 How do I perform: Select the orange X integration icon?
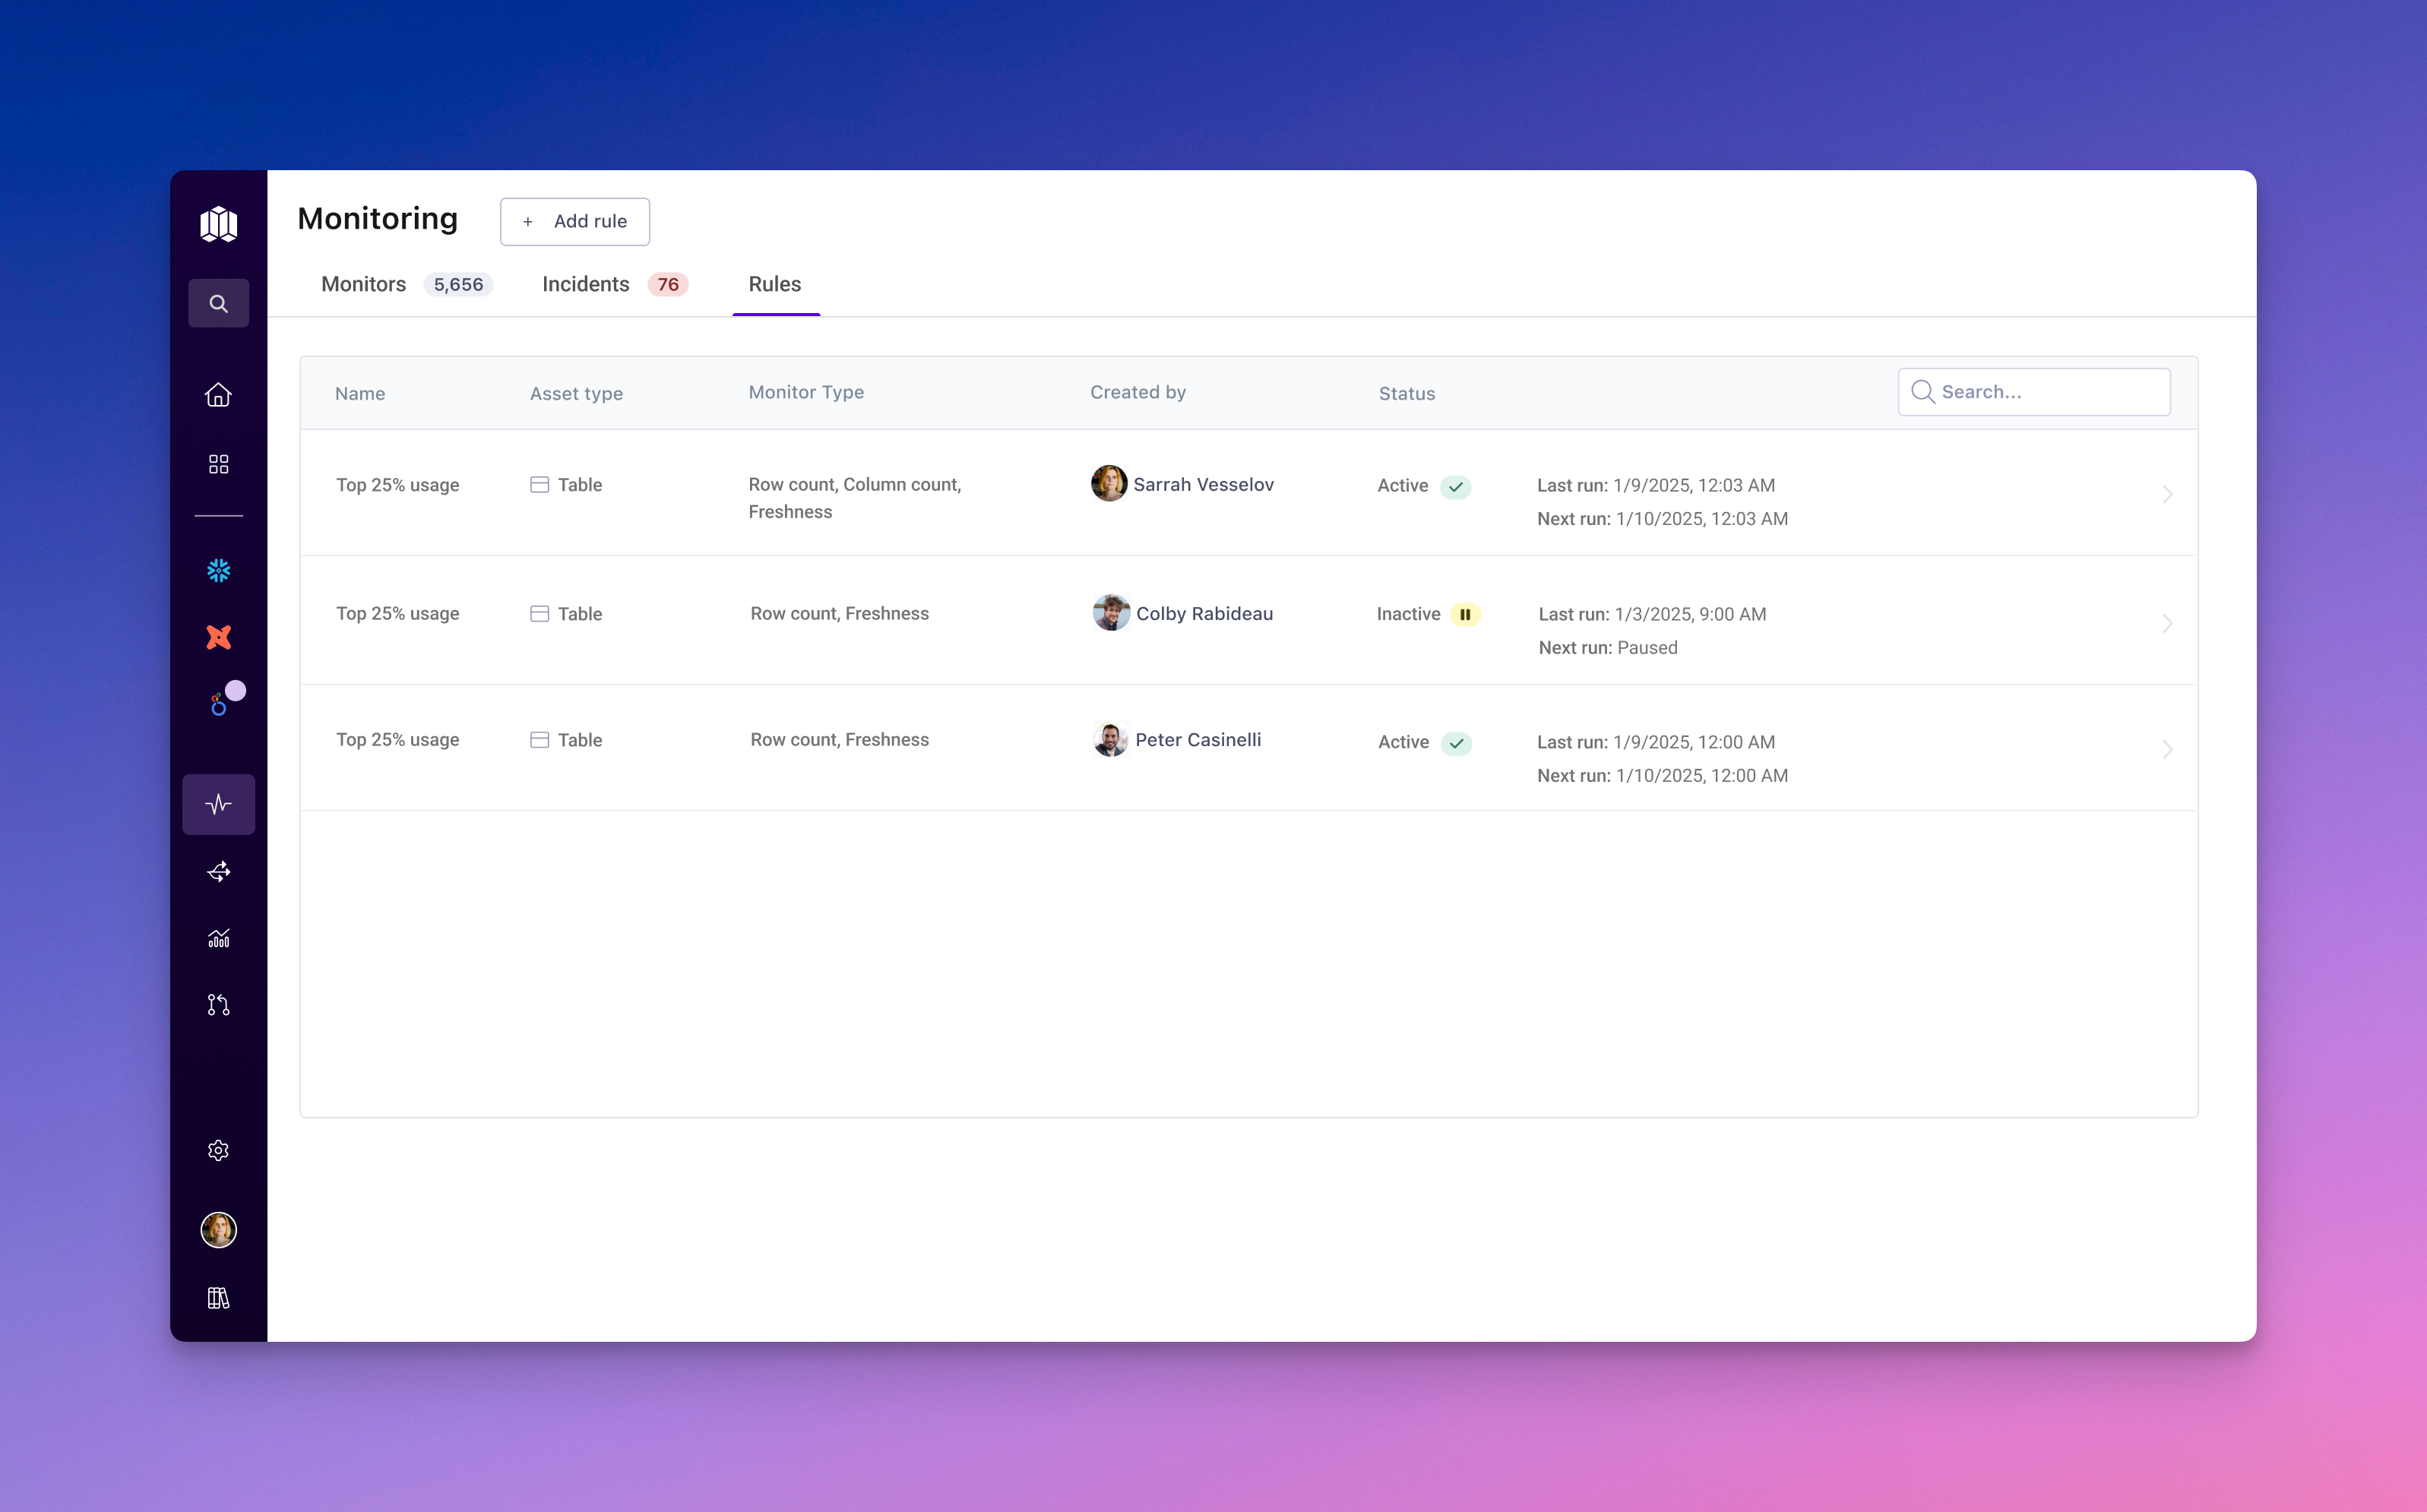point(218,637)
